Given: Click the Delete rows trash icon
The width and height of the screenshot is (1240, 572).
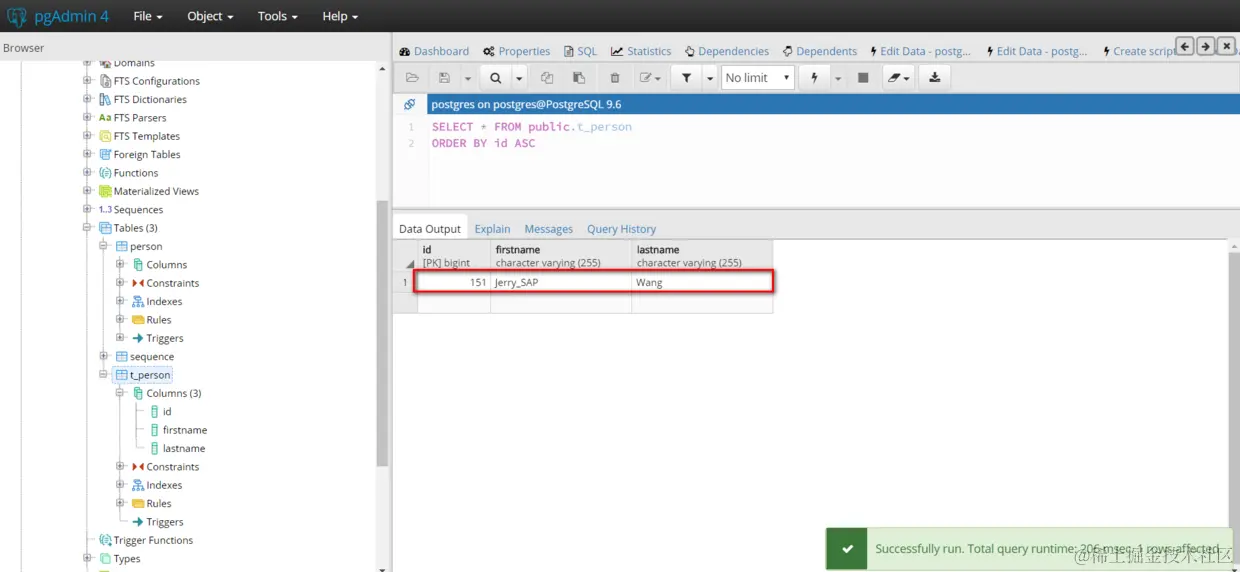Looking at the screenshot, I should 615,78.
